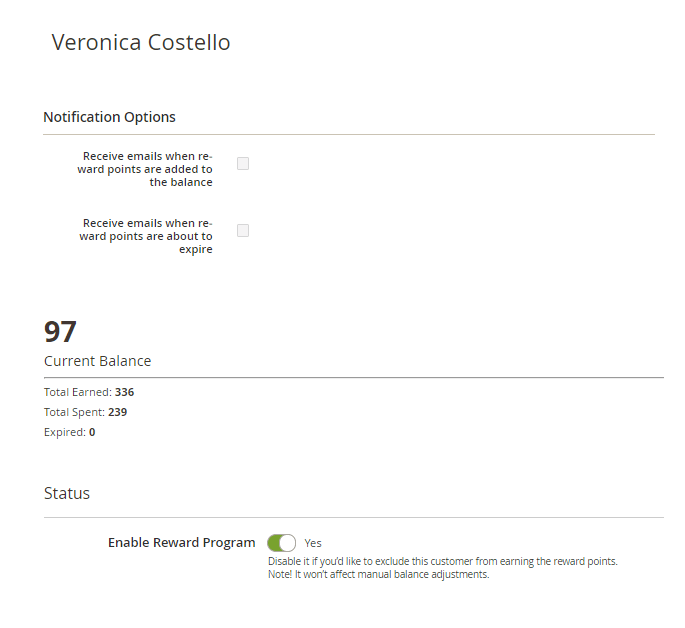Viewport: 685px width, 628px height.
Task: Check the points about to expire email checkbox
Action: [243, 230]
